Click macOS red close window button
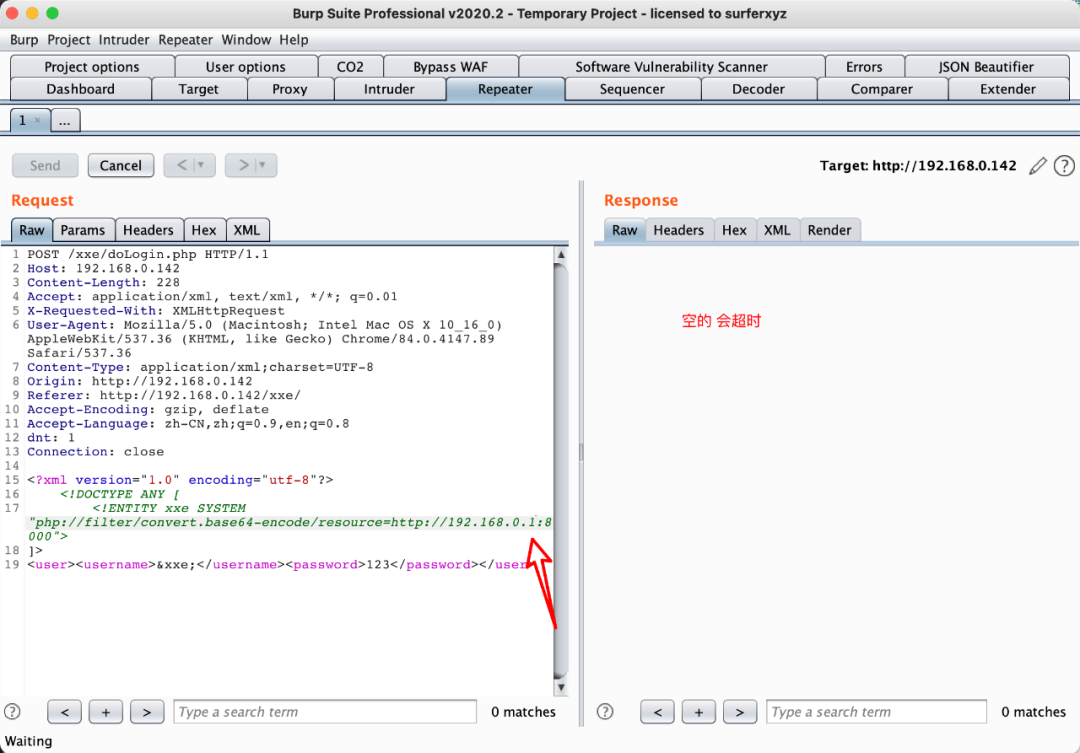Viewport: 1080px width, 753px height. [12, 13]
